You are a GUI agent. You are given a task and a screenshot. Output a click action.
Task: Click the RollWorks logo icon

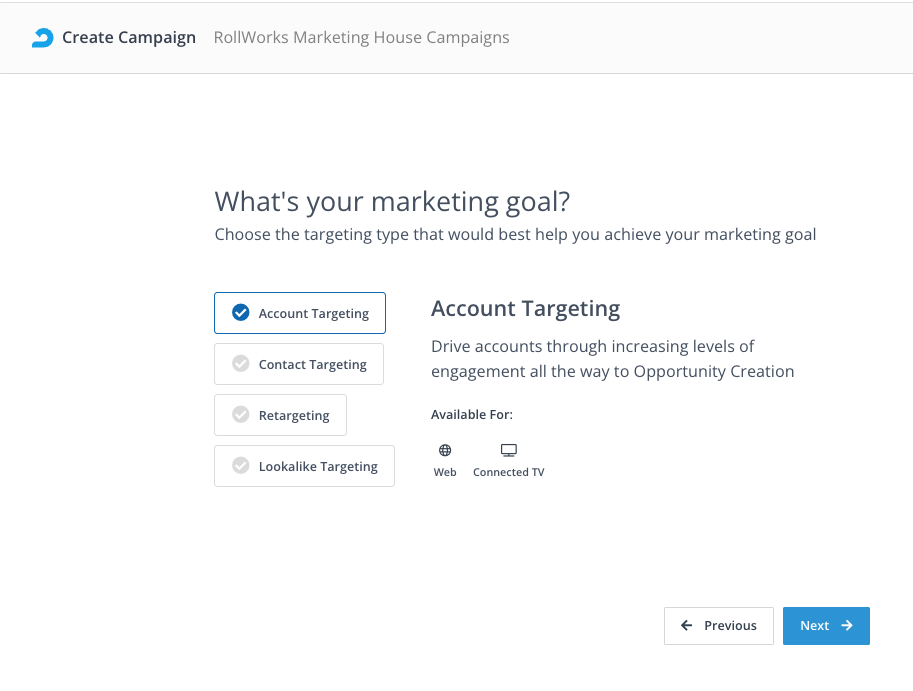pyautogui.click(x=42, y=38)
